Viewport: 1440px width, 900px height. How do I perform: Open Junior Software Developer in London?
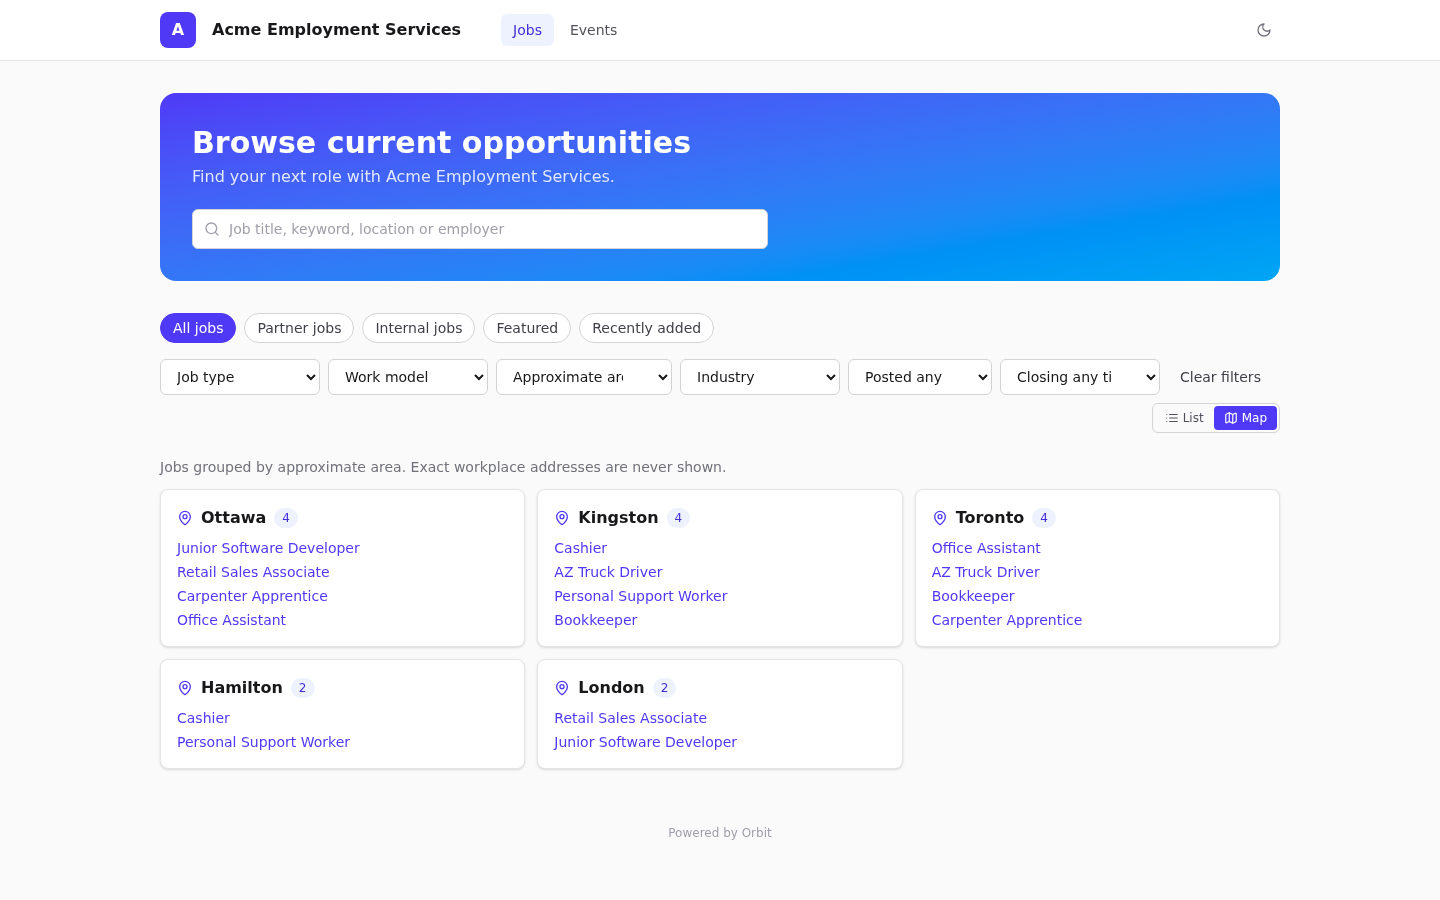pos(645,742)
